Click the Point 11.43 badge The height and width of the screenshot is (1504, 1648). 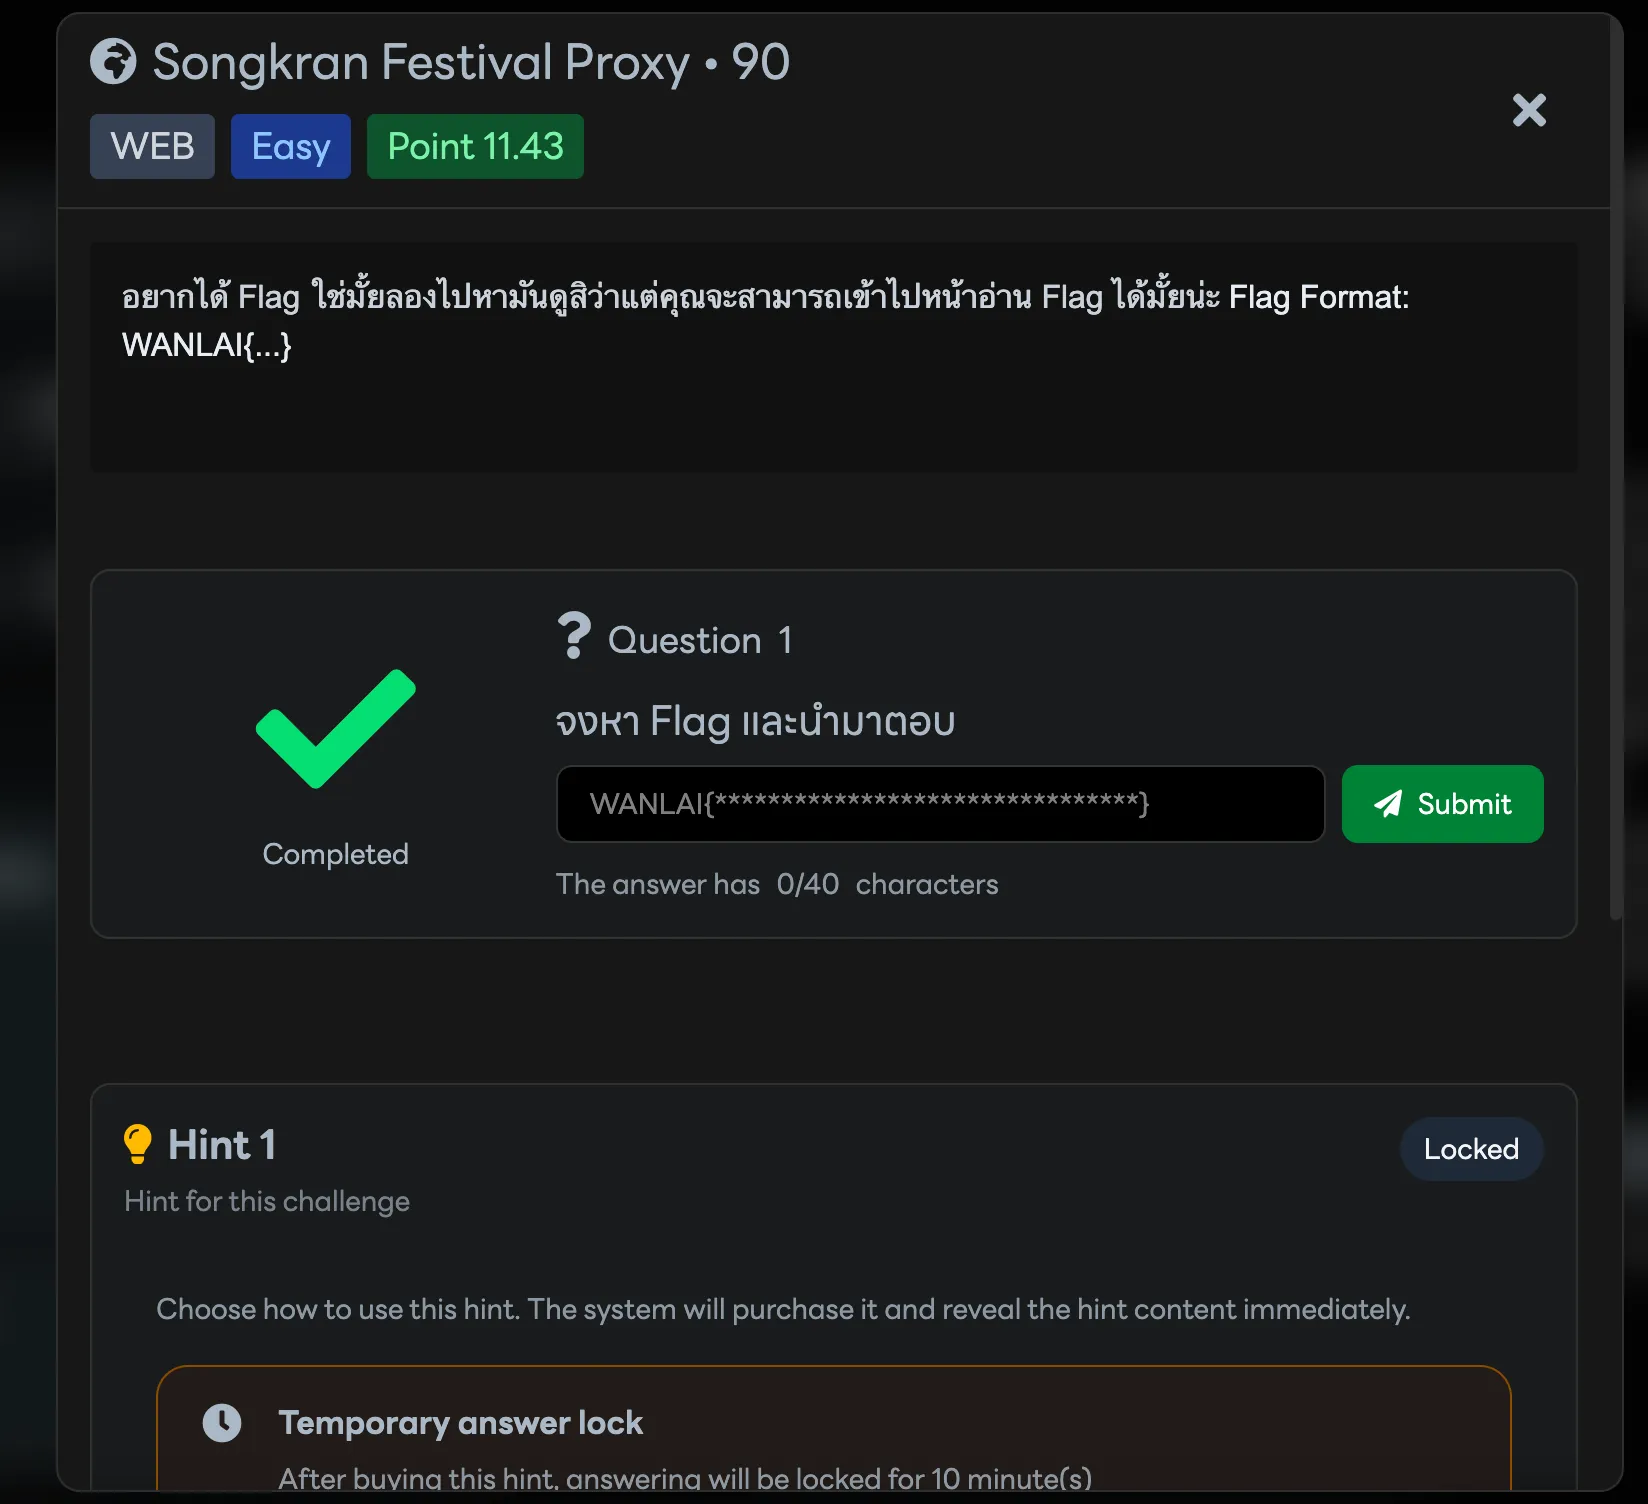point(475,146)
